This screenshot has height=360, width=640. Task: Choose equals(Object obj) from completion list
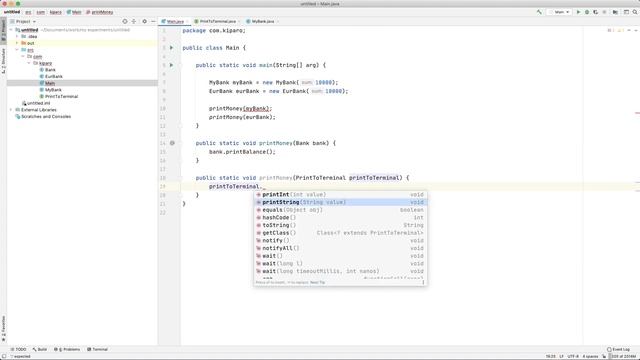340,210
